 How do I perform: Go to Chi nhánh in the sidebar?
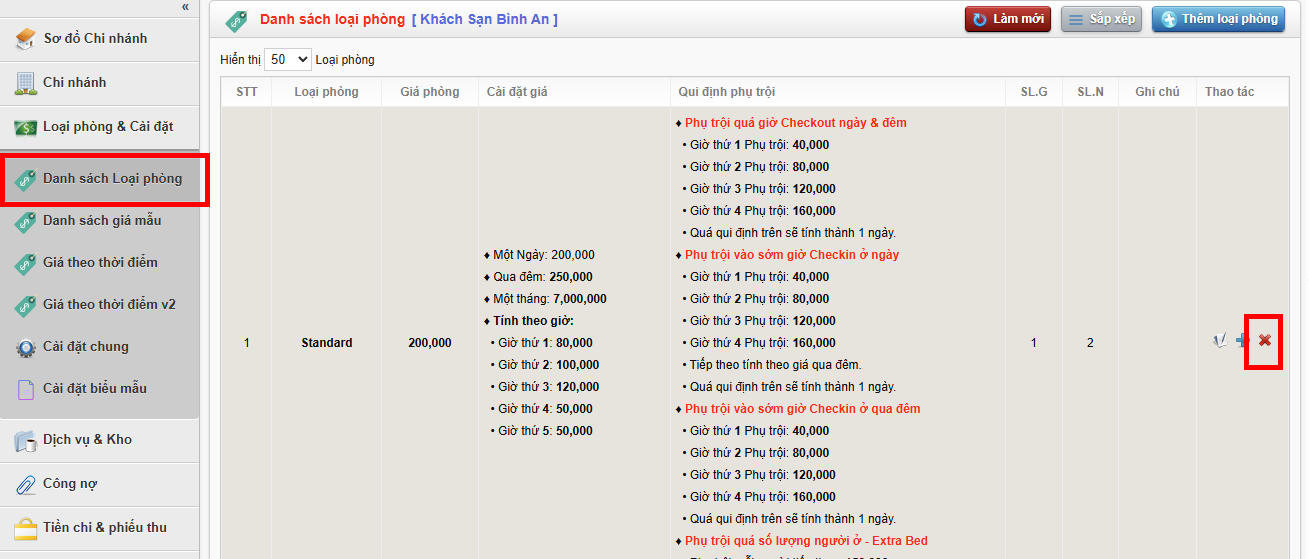pyautogui.click(x=74, y=83)
